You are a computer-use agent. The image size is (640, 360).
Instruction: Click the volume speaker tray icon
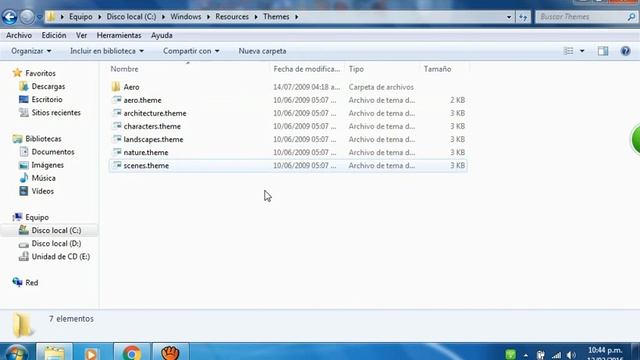coord(571,355)
